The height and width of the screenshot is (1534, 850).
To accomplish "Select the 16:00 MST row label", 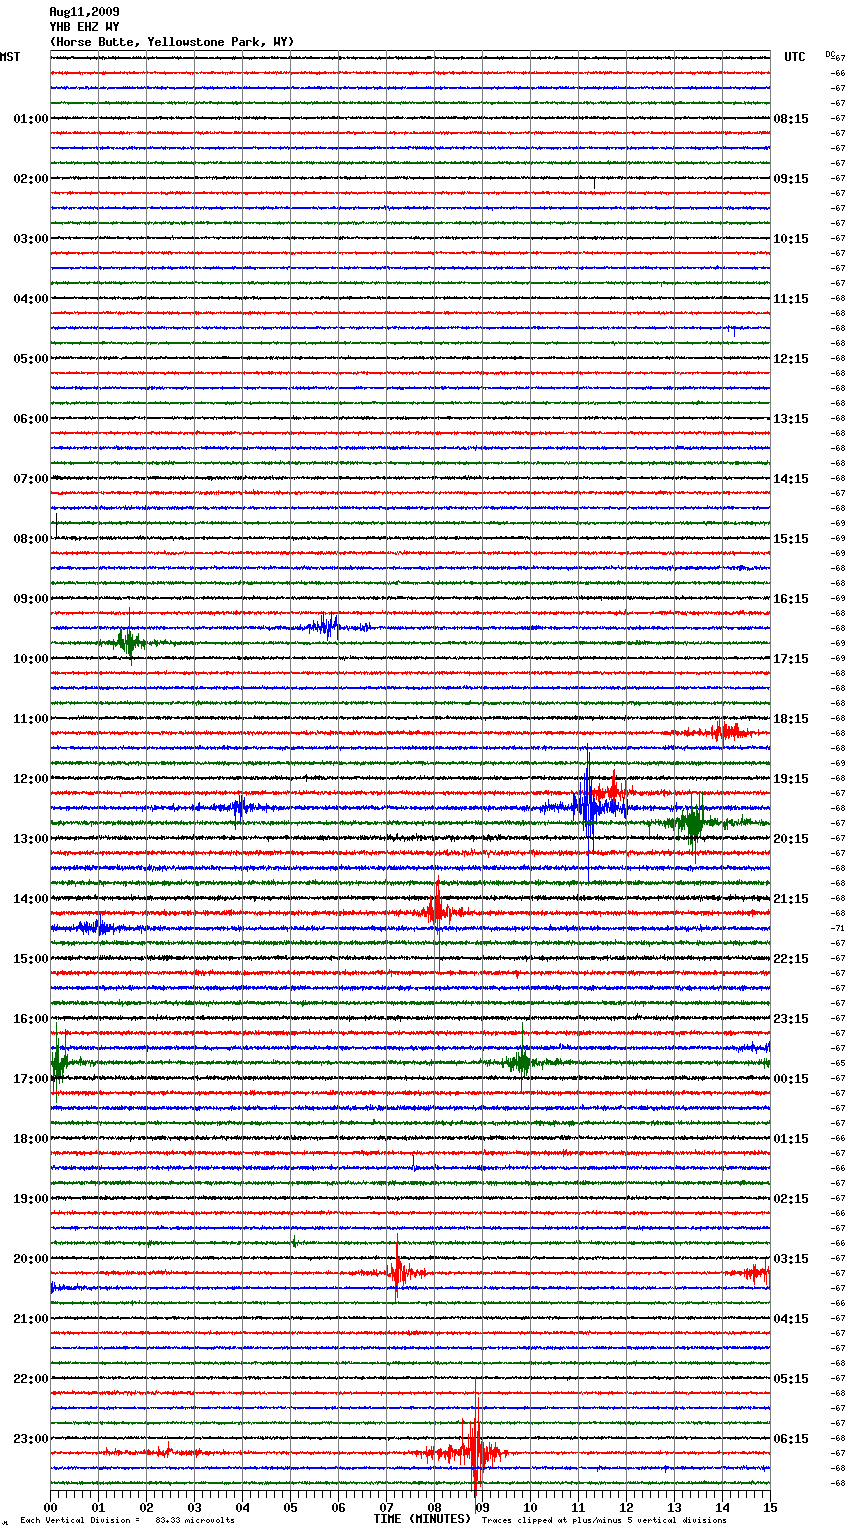I will tap(31, 1019).
